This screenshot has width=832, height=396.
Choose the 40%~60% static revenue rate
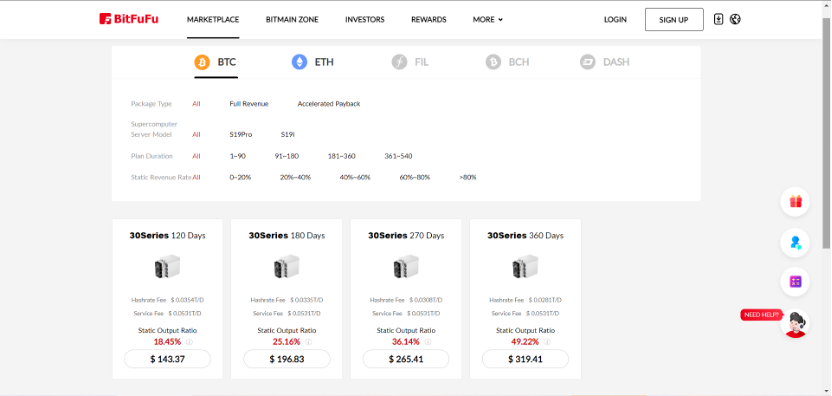[355, 177]
